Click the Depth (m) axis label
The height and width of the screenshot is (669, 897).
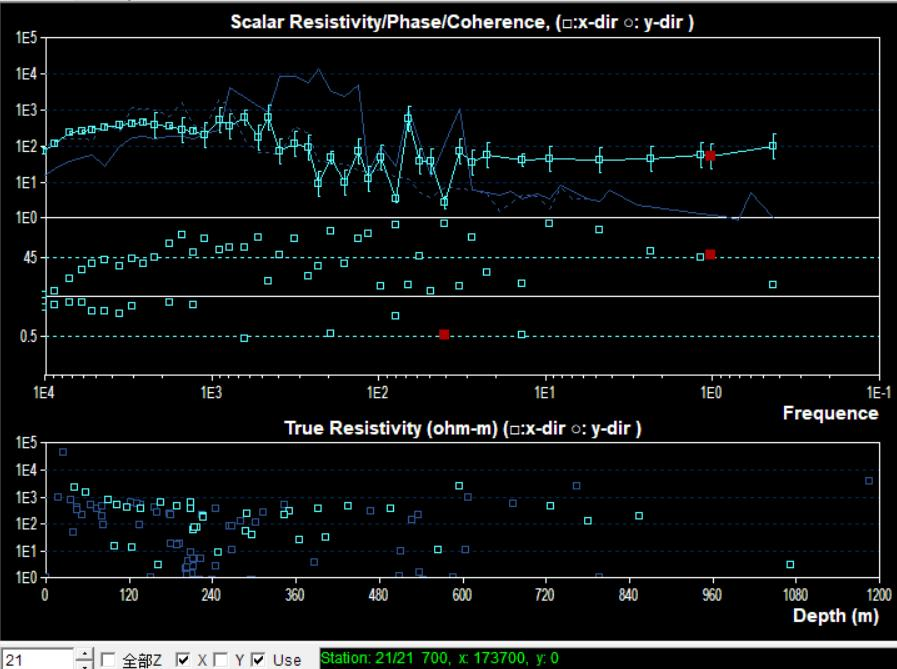tap(835, 616)
